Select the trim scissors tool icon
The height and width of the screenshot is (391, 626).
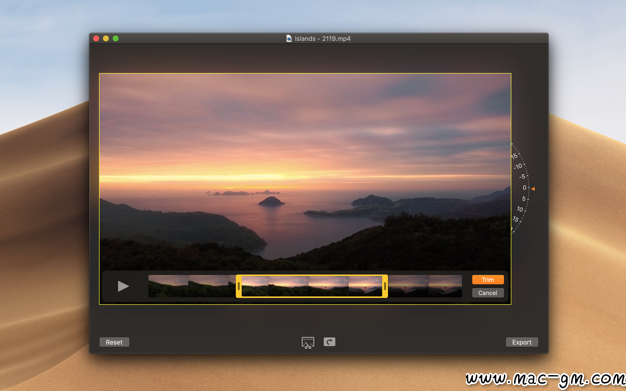tap(308, 343)
